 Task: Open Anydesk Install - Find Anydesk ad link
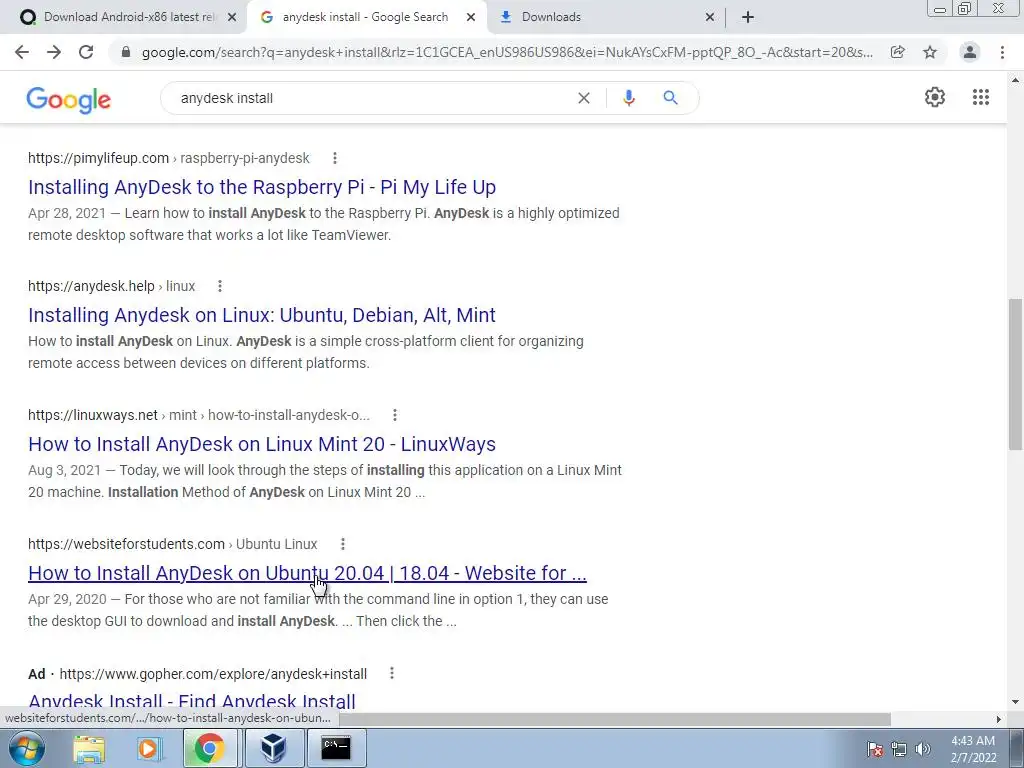pos(192,701)
